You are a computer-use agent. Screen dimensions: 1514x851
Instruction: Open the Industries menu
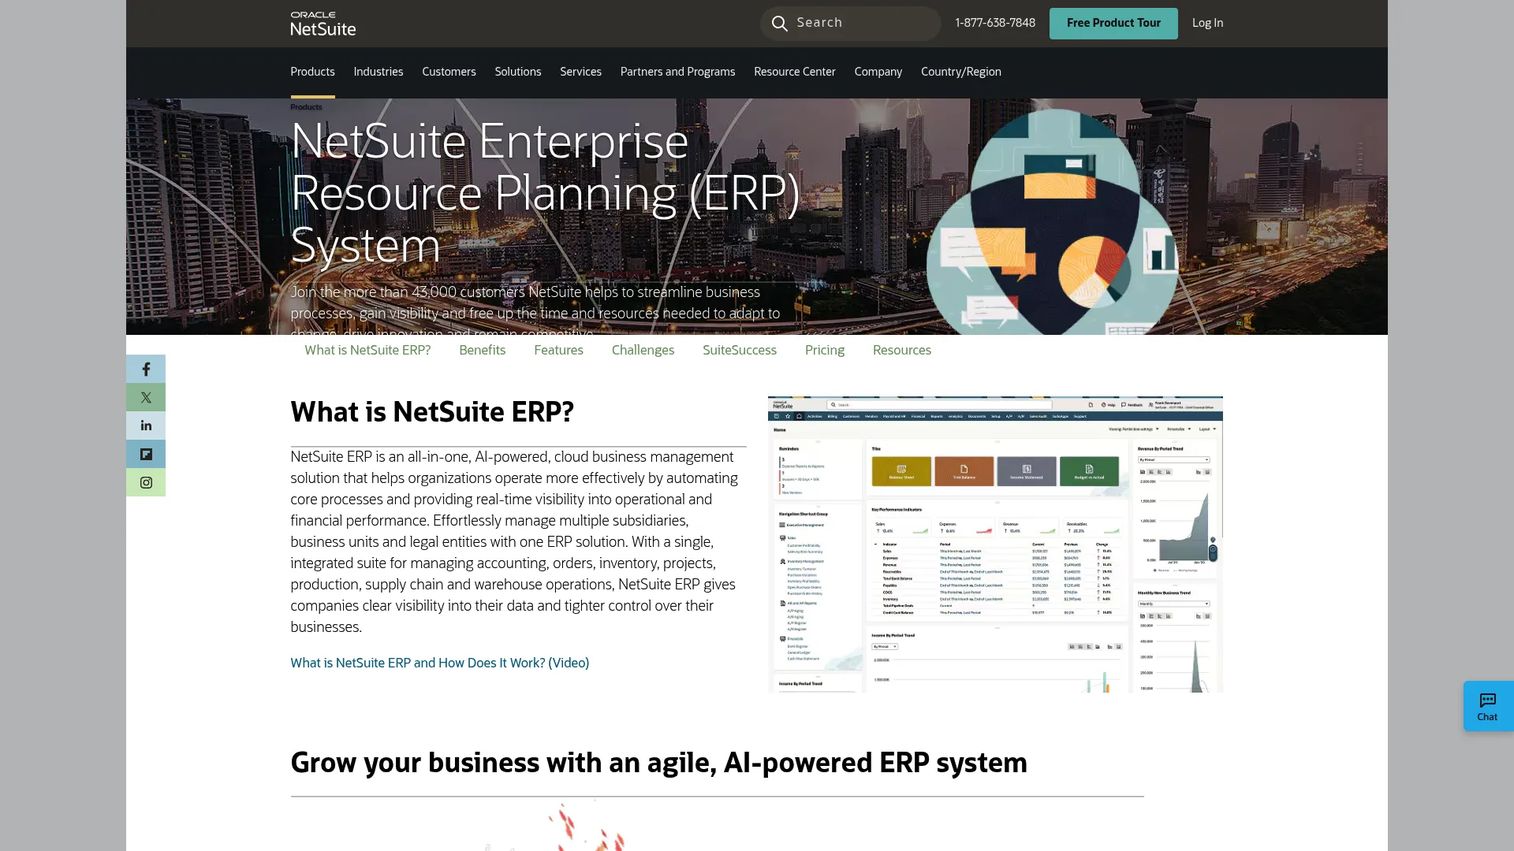pos(378,72)
